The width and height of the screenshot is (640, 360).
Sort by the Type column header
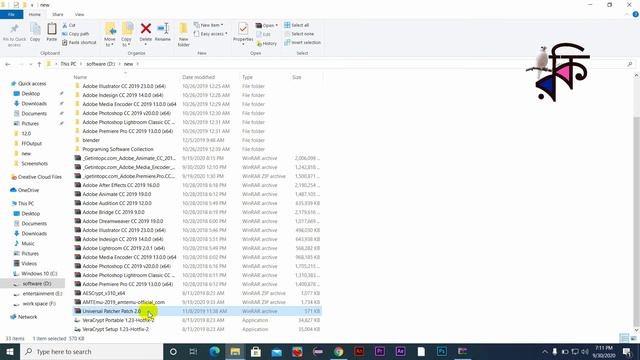click(x=247, y=77)
